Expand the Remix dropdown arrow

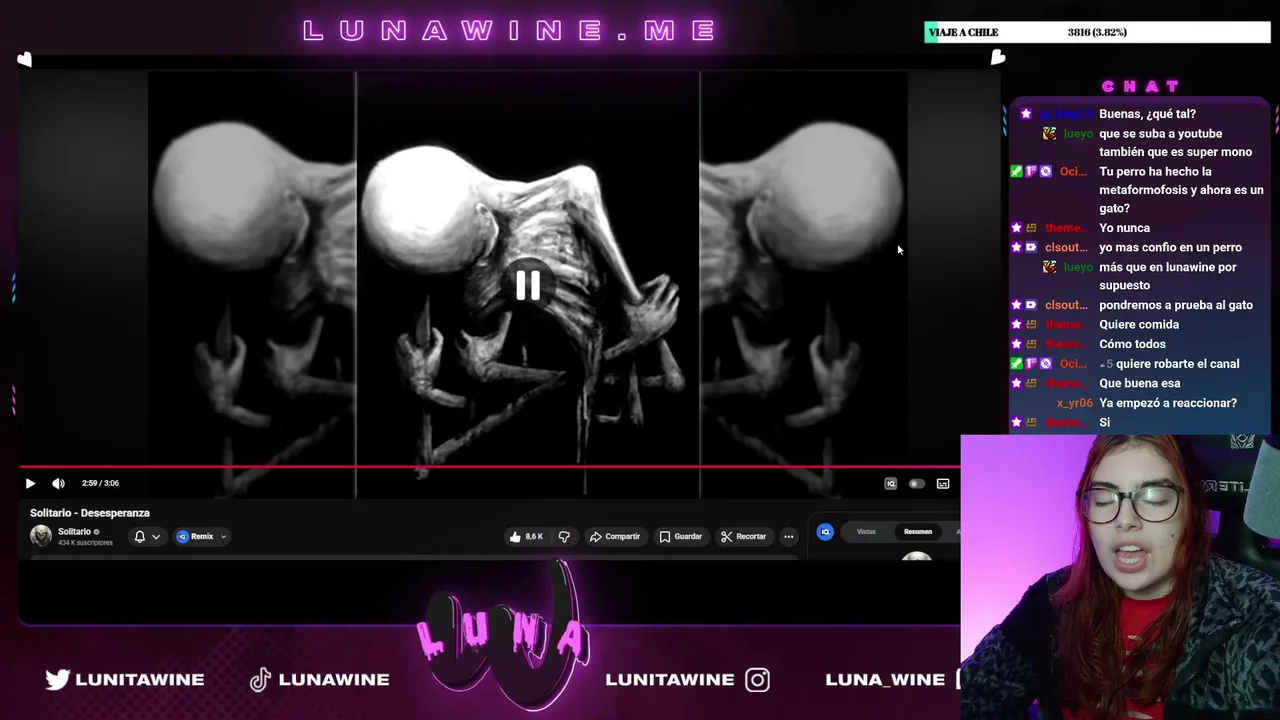point(223,537)
